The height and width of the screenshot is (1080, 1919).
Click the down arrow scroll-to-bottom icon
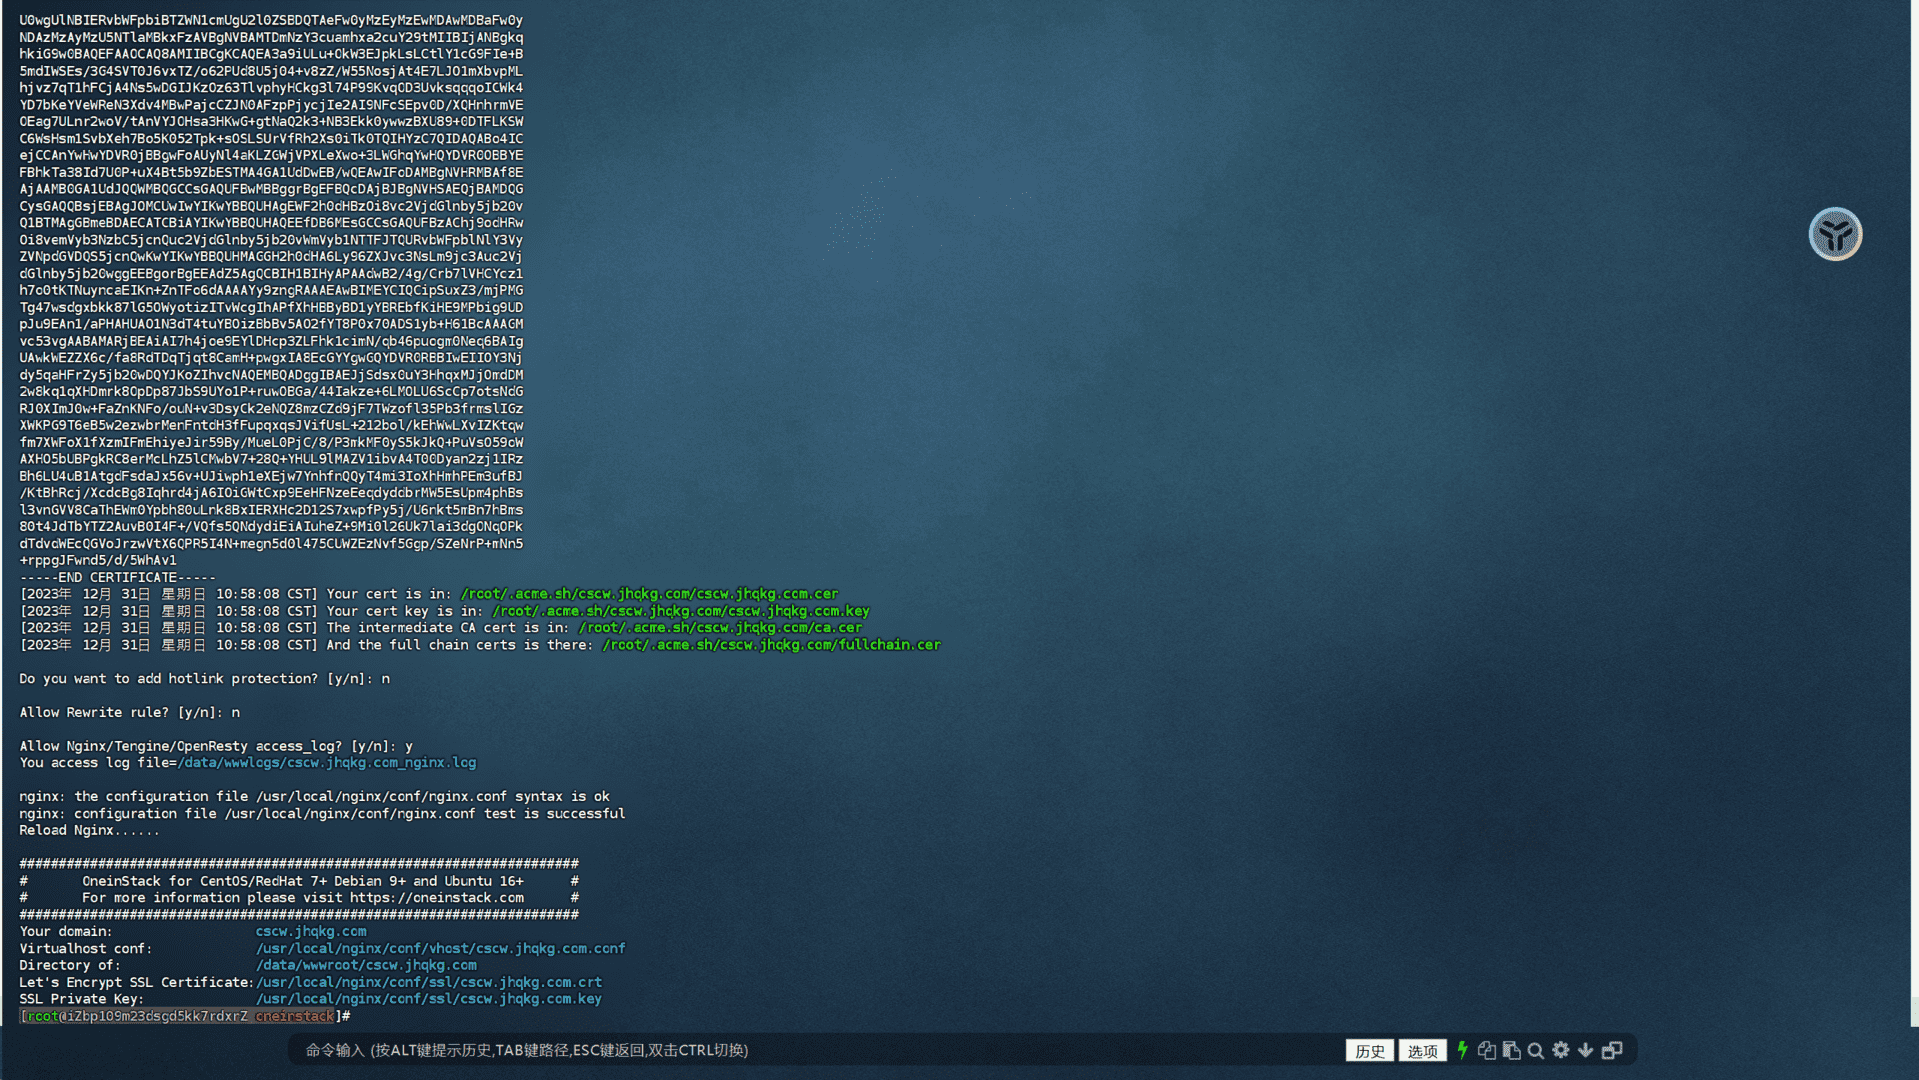click(1585, 1050)
